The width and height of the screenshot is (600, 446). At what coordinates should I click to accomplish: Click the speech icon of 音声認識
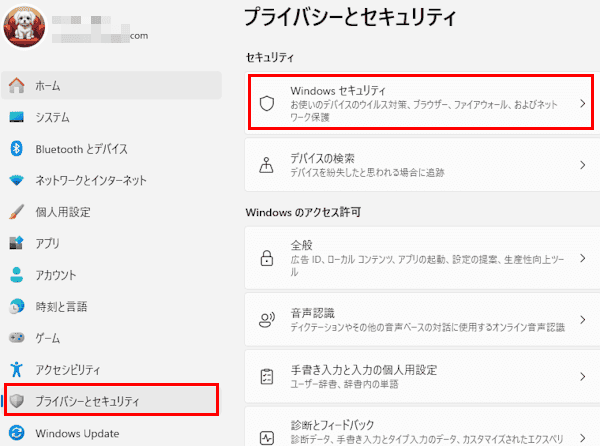point(267,320)
